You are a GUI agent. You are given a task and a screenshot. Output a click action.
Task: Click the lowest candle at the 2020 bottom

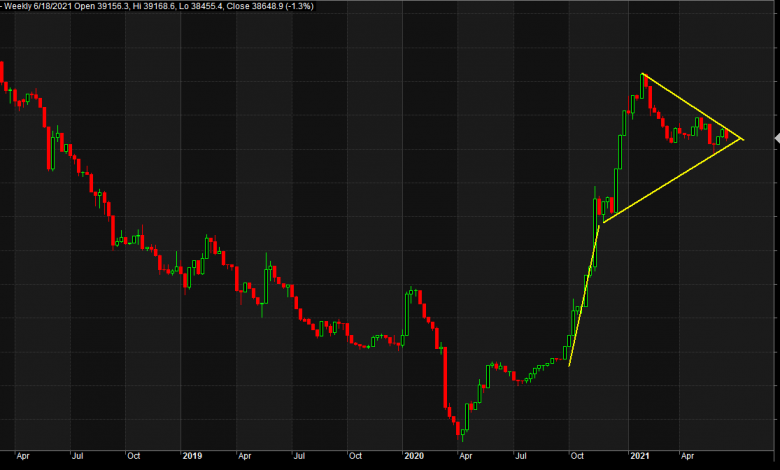click(461, 430)
